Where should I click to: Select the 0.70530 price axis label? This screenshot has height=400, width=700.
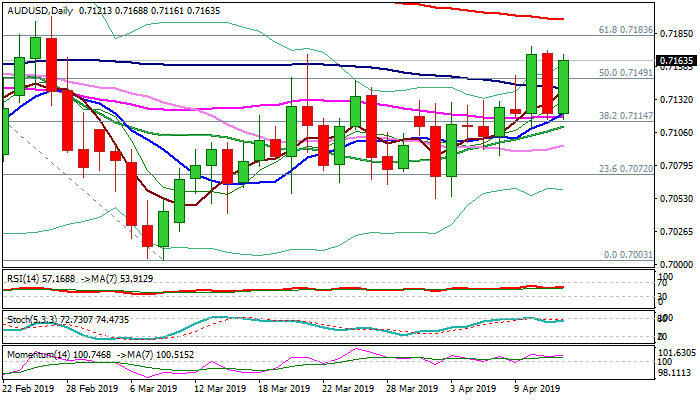(676, 198)
